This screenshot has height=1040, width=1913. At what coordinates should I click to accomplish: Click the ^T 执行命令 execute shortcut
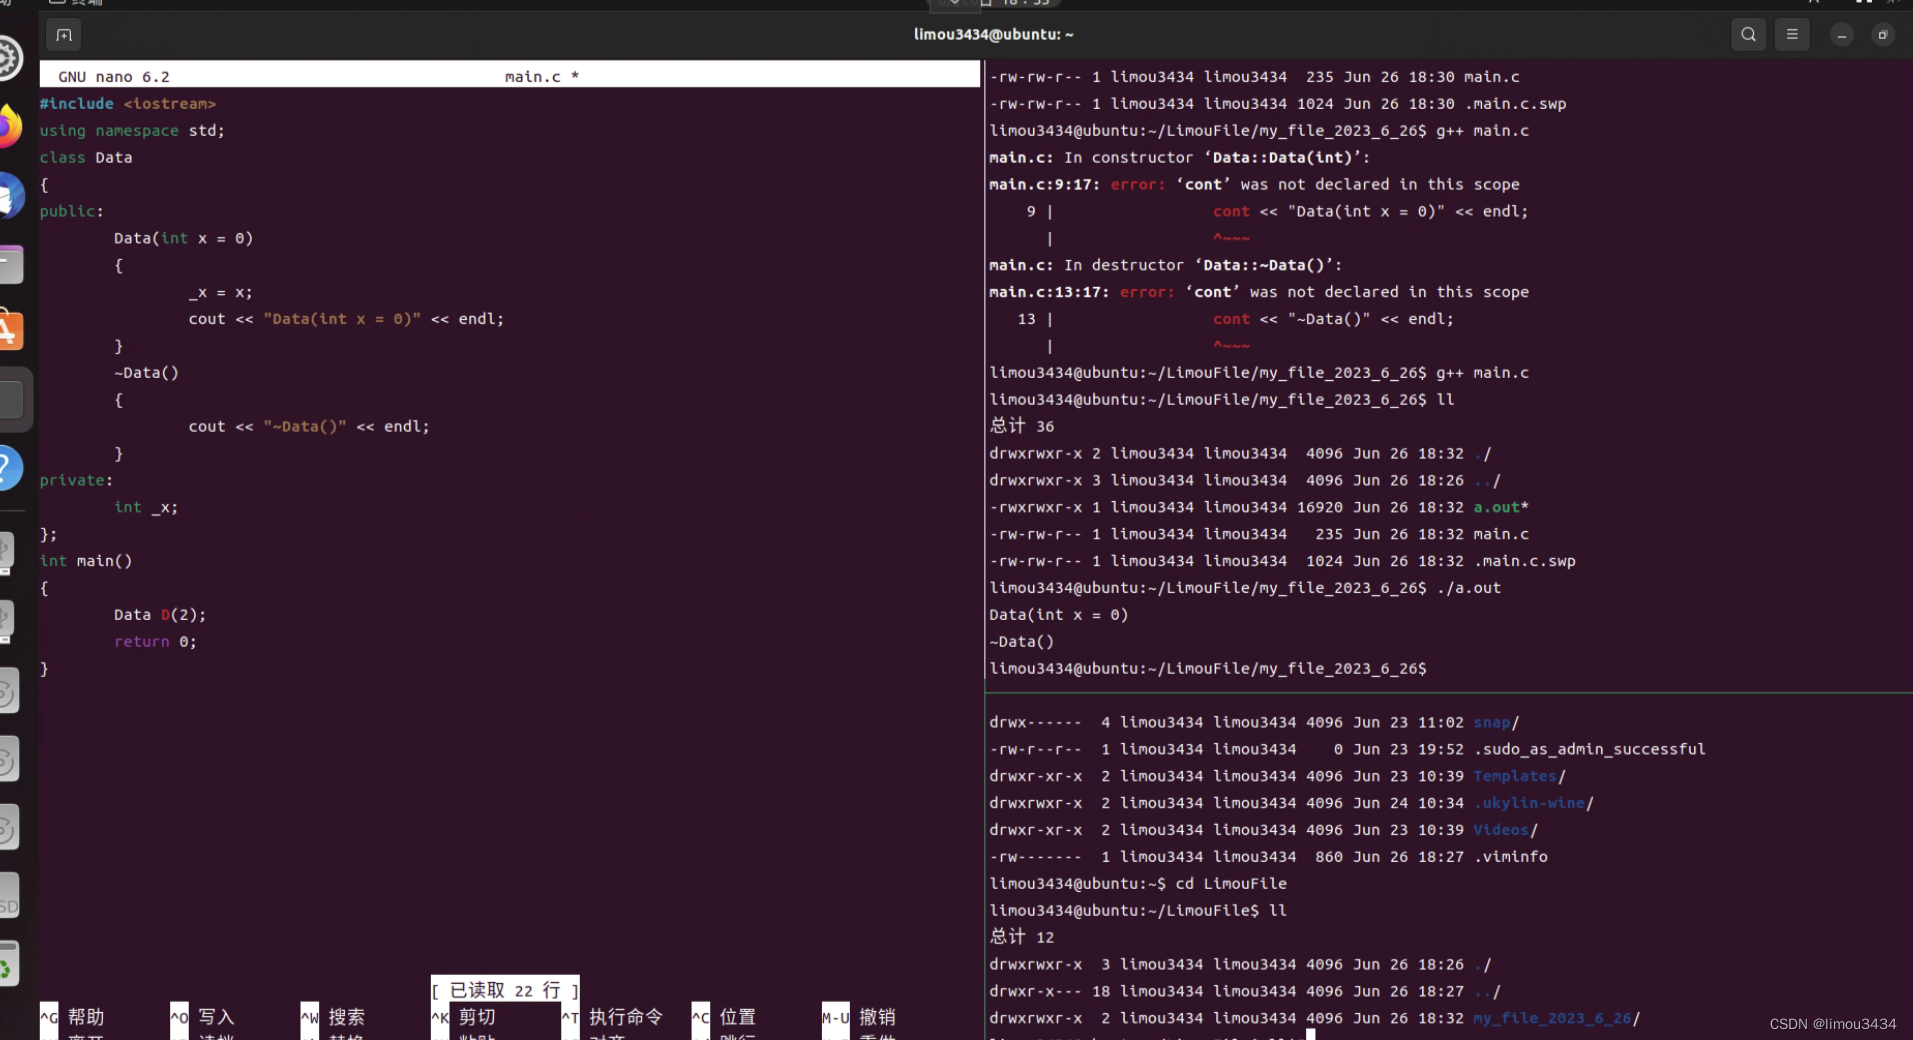pyautogui.click(x=612, y=1017)
